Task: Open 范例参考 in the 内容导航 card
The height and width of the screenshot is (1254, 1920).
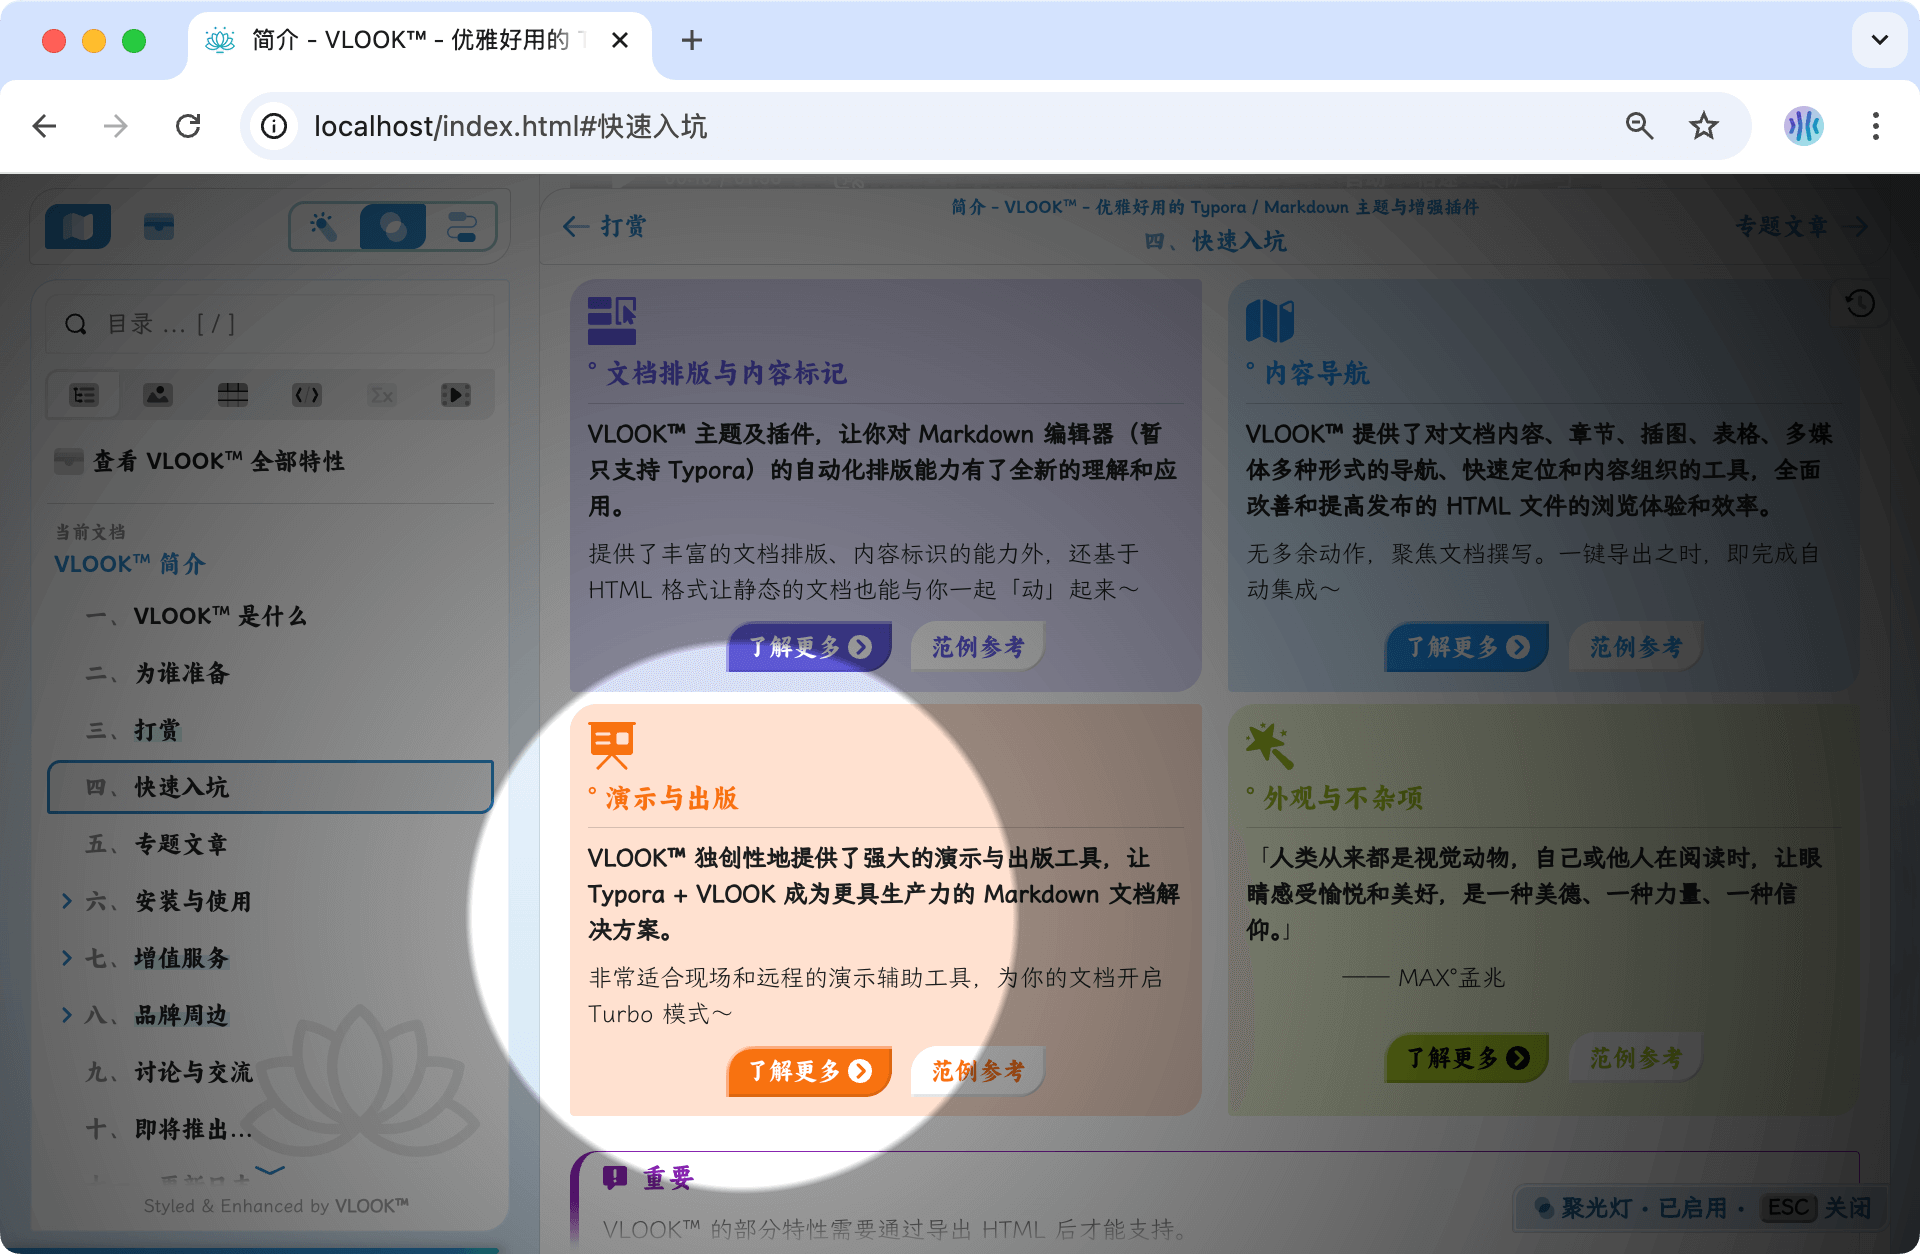Action: point(1634,647)
